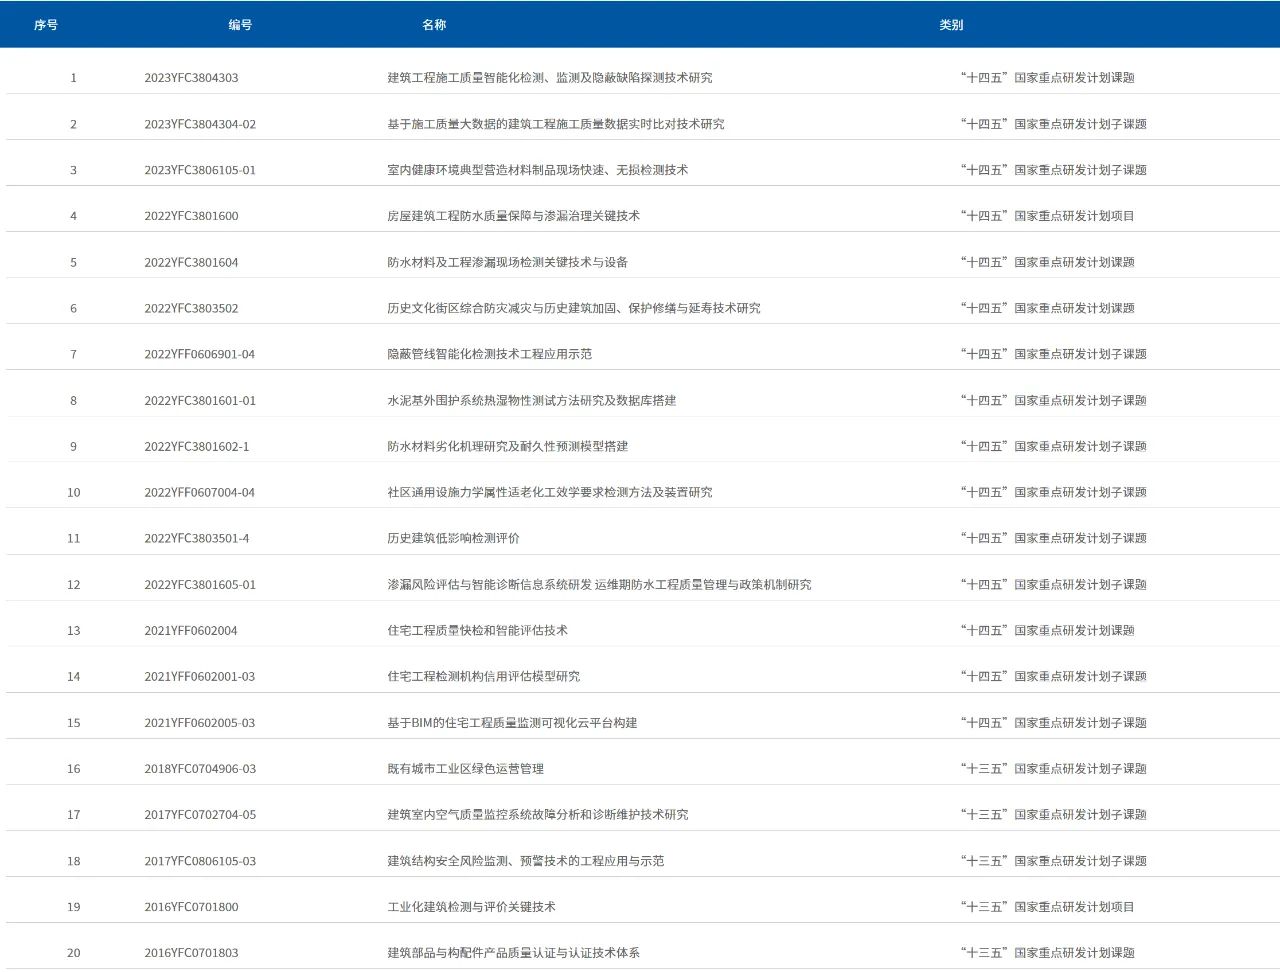The image size is (1280, 972).
Task: Click the 历史建筑低影响检测评价 project name
Action: tap(453, 538)
